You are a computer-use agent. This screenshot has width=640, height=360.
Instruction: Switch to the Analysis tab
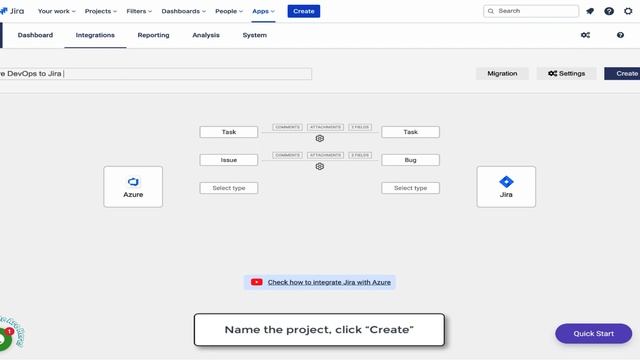tap(206, 35)
